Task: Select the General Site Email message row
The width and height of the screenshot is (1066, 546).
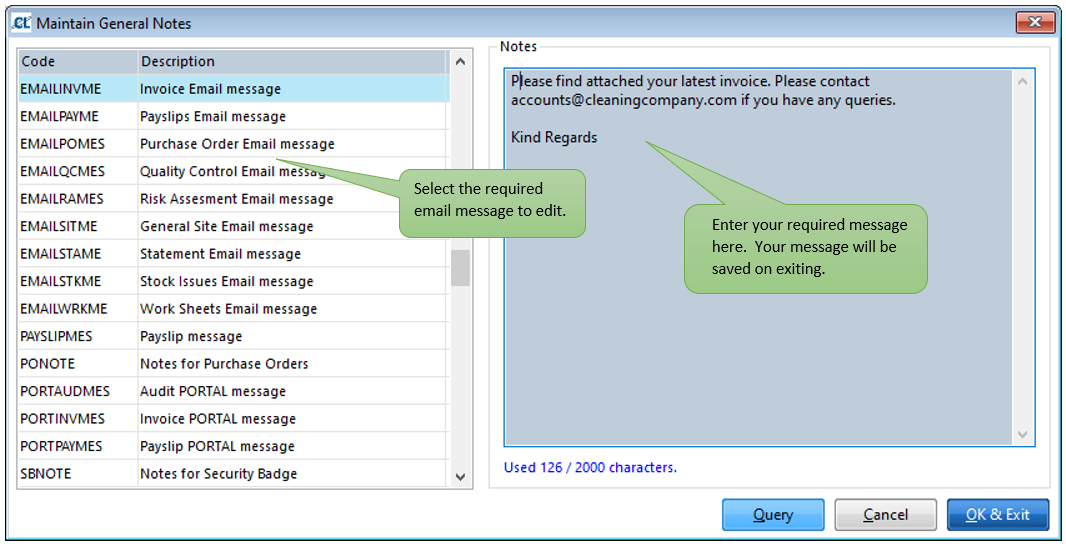Action: click(x=234, y=226)
